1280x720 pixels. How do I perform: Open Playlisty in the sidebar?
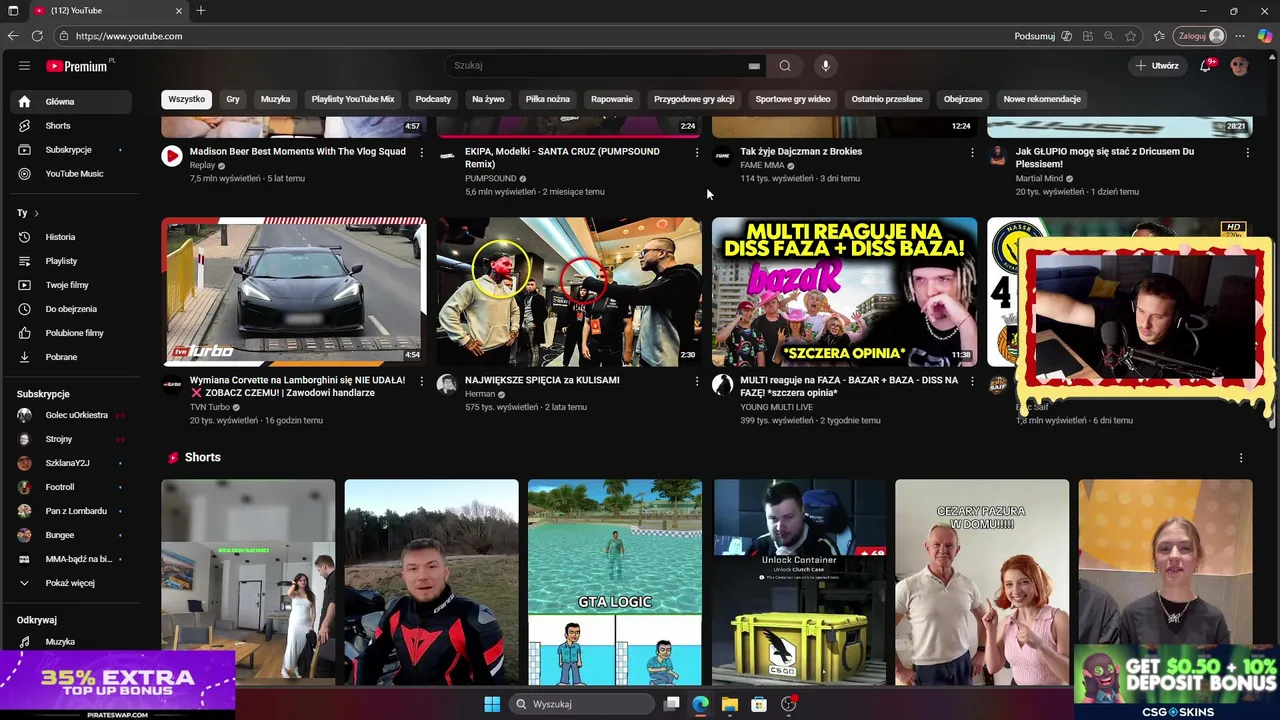[x=71, y=261]
